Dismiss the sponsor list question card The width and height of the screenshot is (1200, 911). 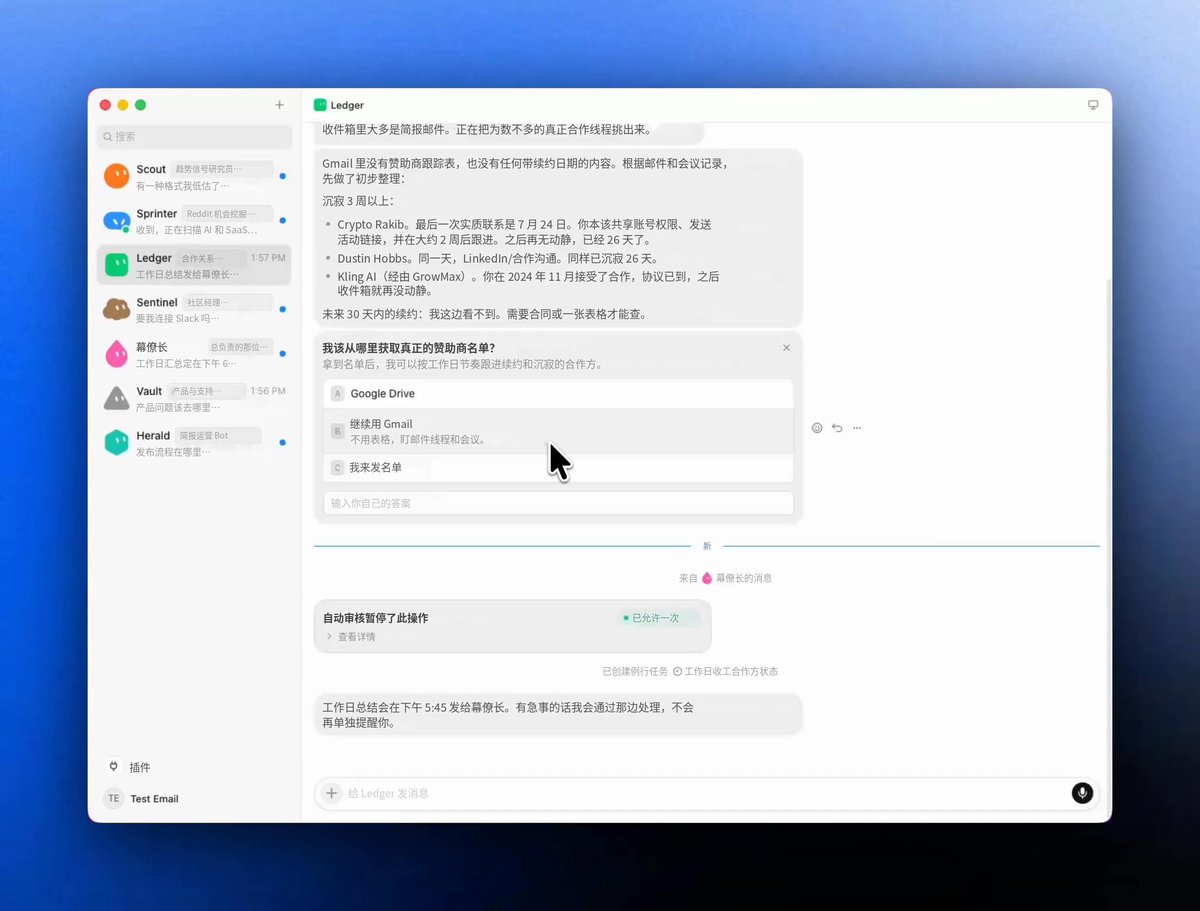[786, 348]
